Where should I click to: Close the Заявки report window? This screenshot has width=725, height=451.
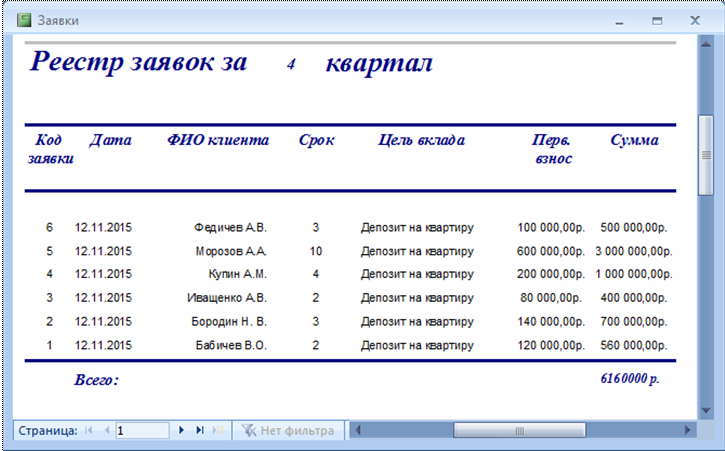(x=694, y=20)
